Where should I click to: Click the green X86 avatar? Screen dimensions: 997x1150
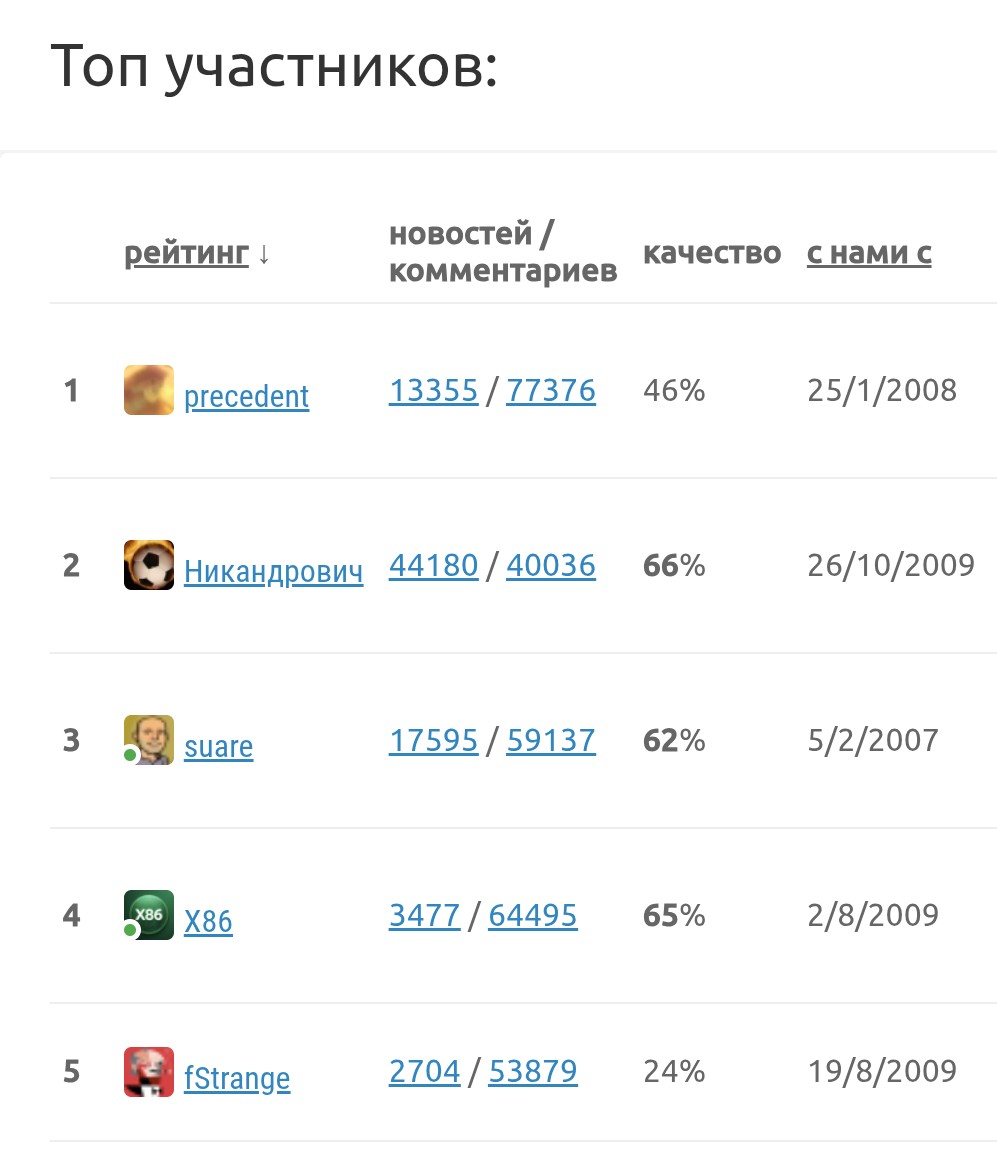149,915
